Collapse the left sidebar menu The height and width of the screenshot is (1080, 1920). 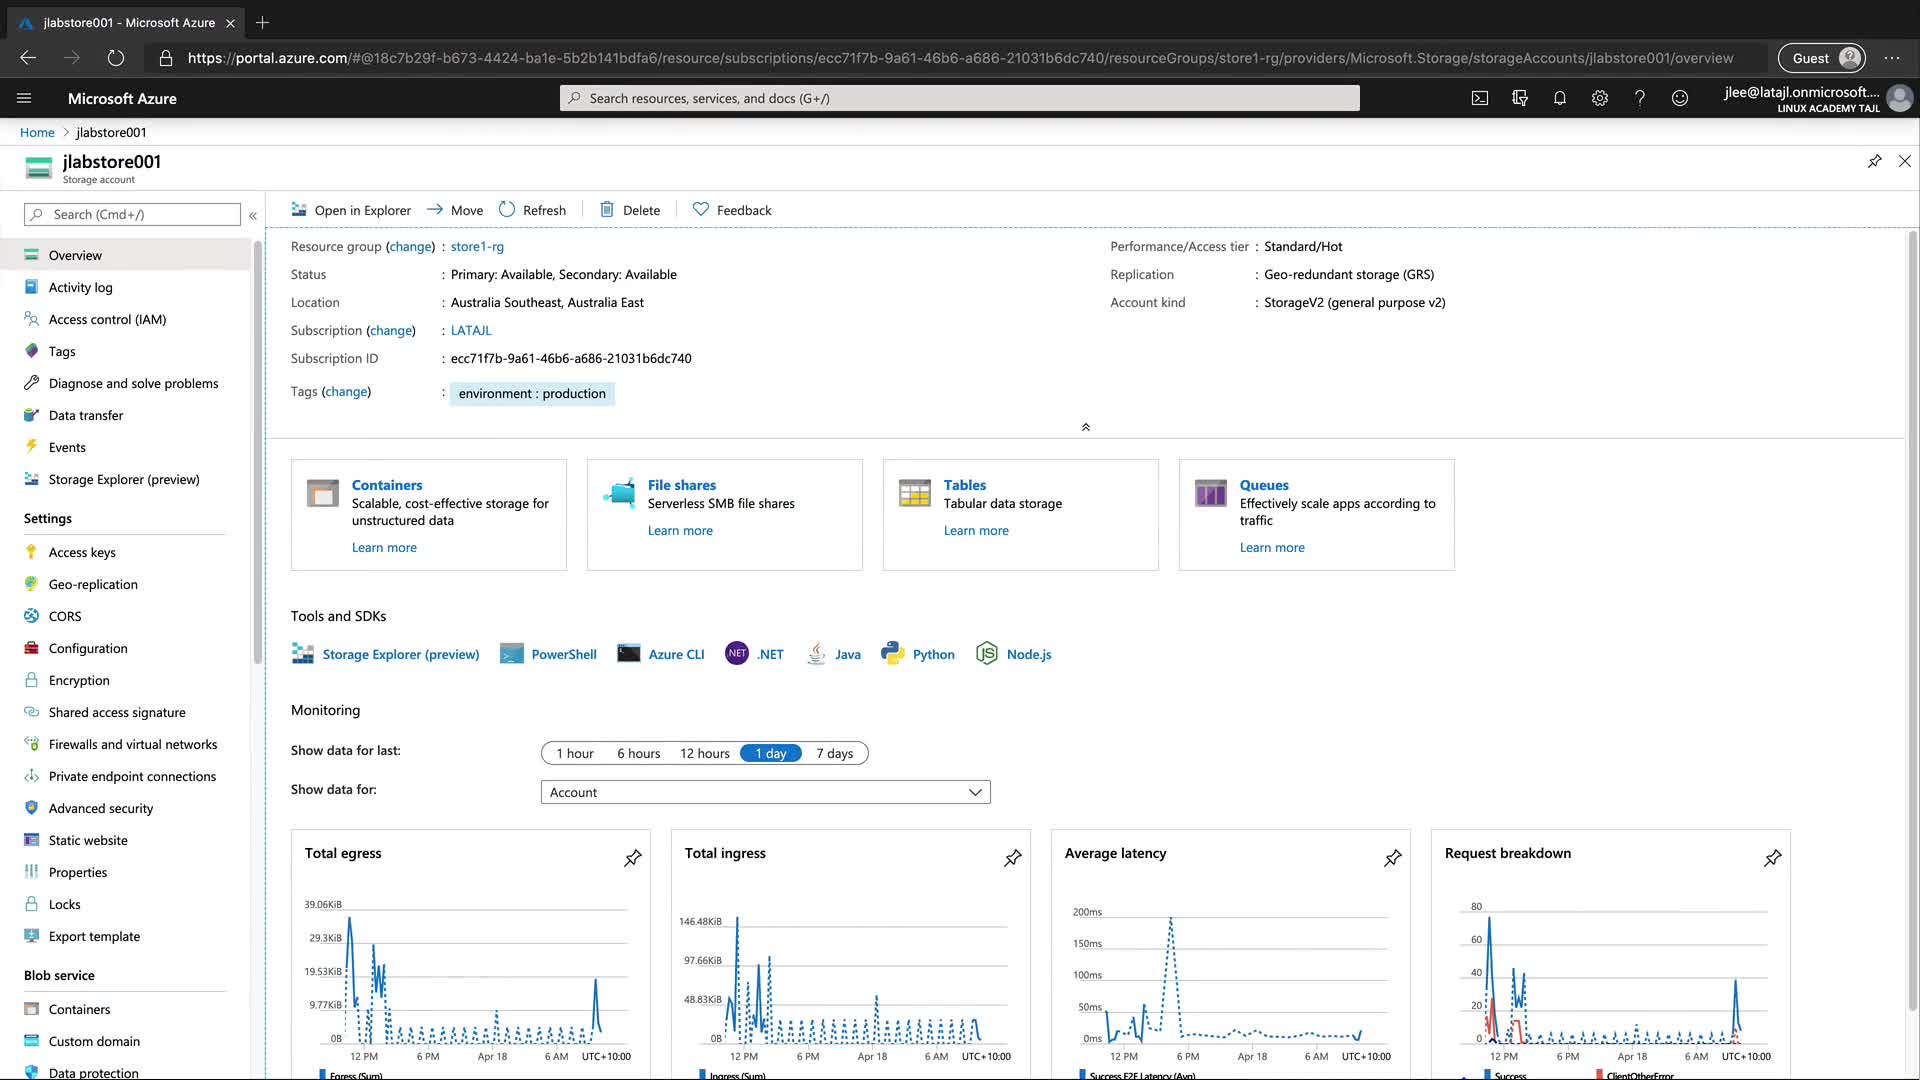(x=253, y=215)
